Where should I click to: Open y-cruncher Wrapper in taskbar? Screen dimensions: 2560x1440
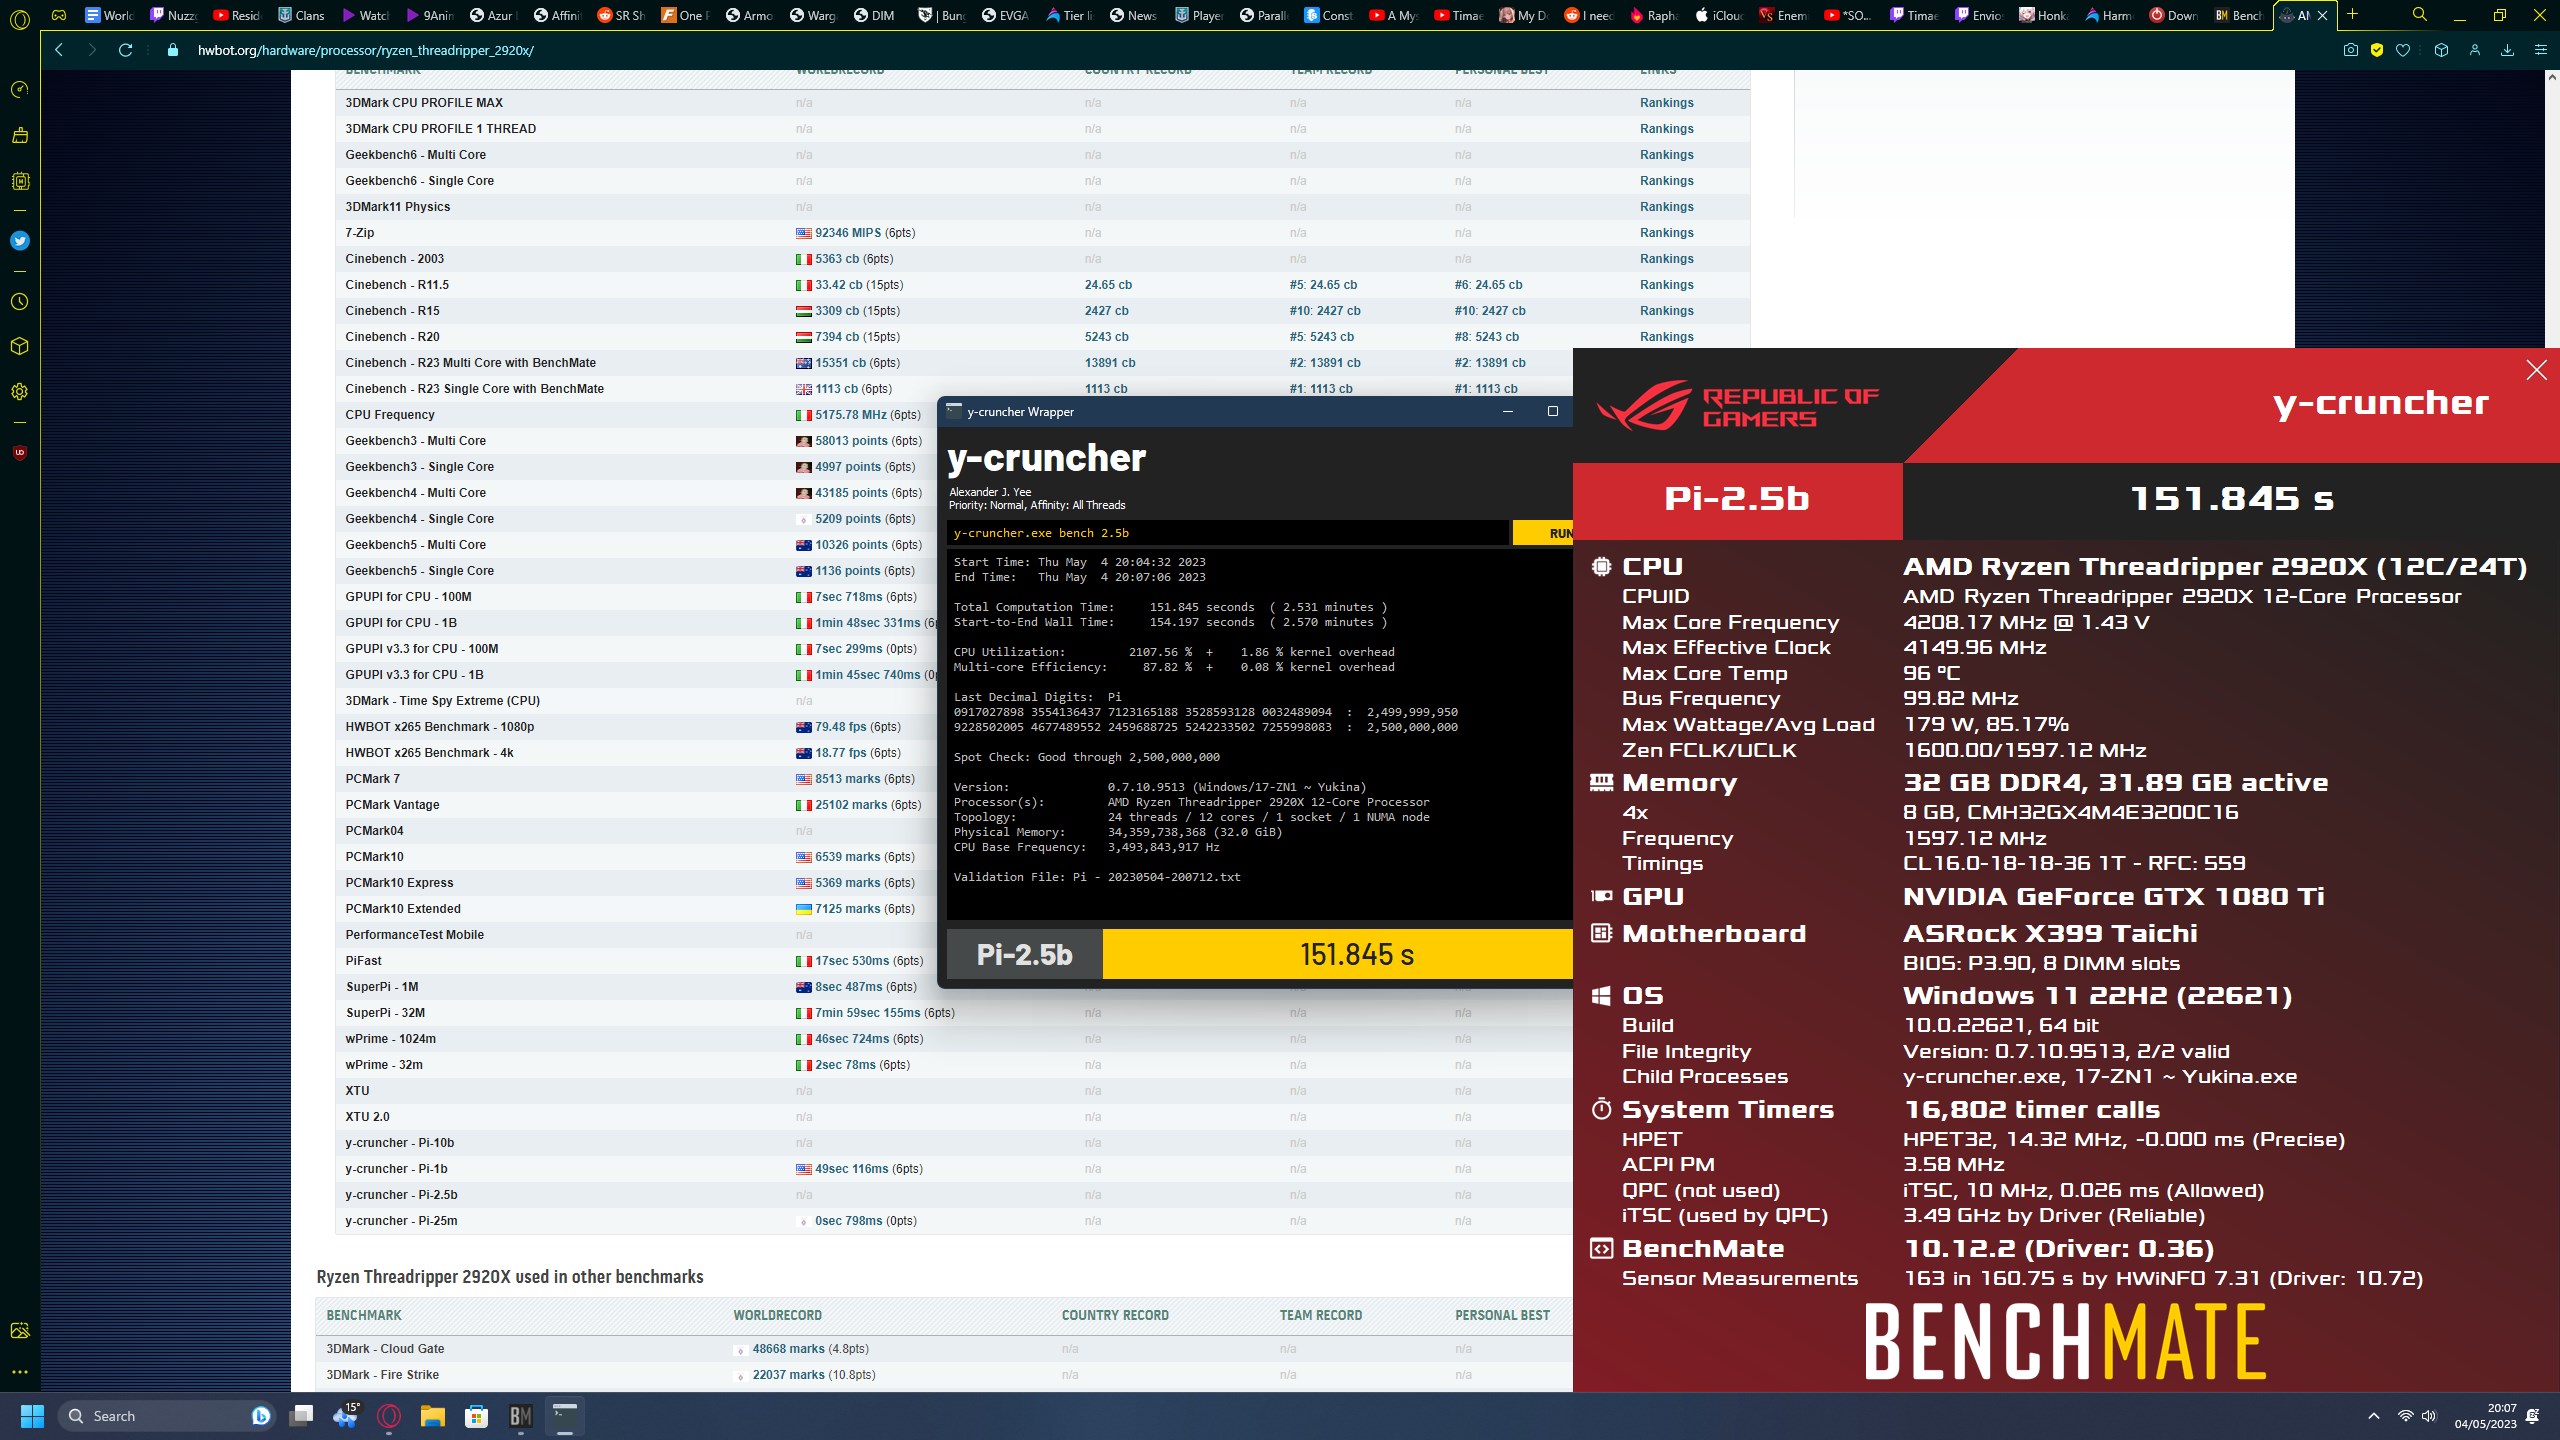tap(565, 1416)
